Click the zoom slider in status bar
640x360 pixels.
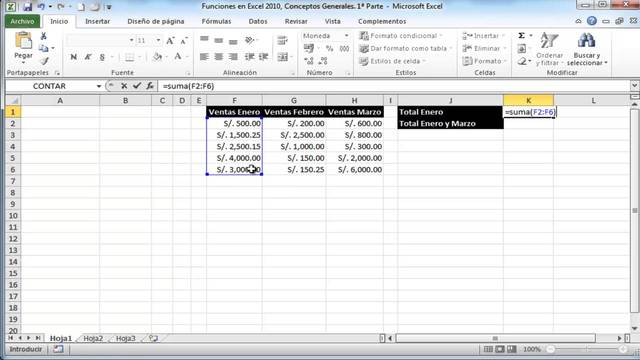click(x=587, y=349)
